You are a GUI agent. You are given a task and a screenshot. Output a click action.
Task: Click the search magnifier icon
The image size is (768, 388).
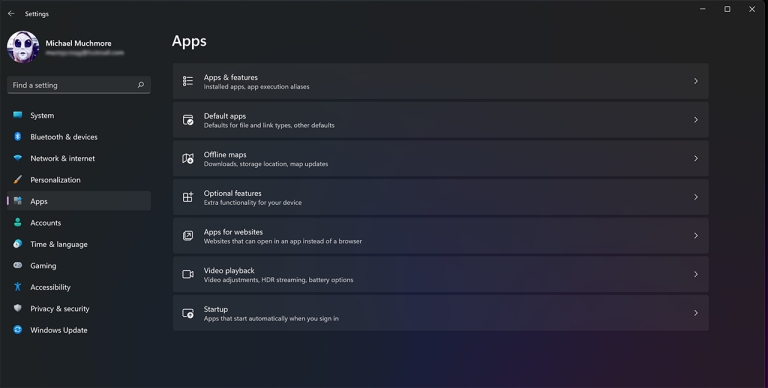click(x=141, y=85)
